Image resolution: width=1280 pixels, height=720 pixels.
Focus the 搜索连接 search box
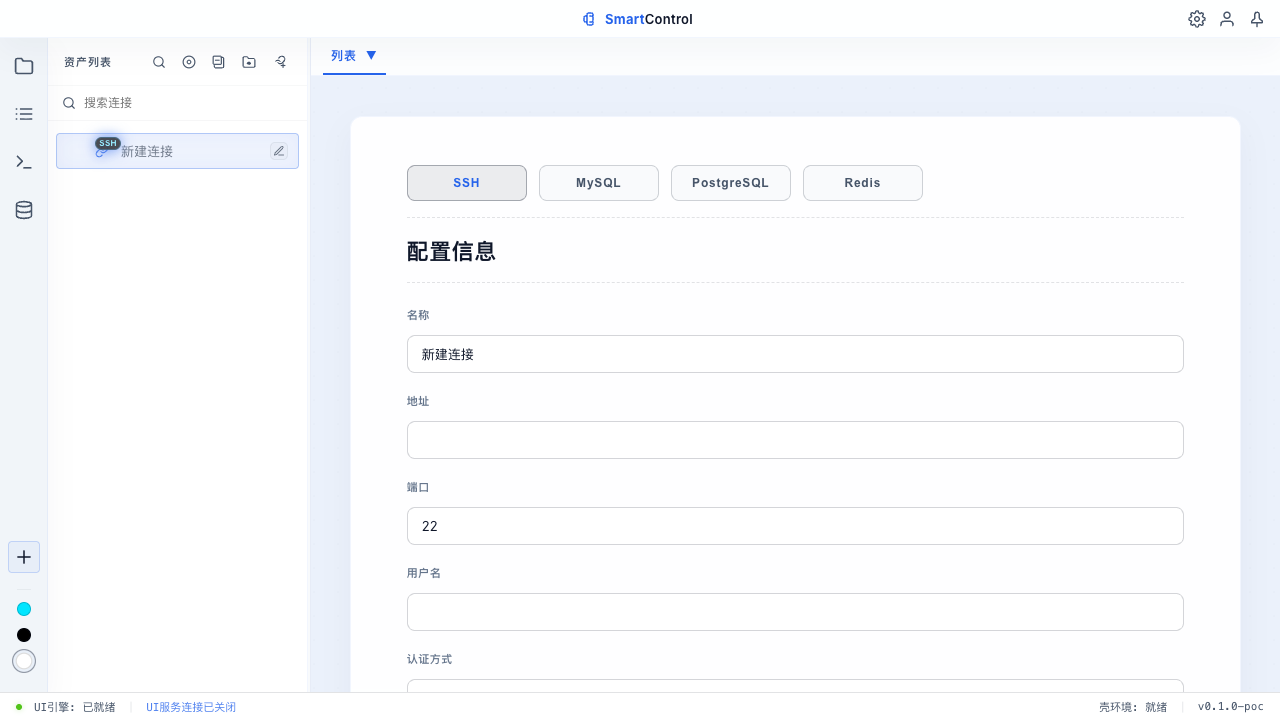(178, 103)
